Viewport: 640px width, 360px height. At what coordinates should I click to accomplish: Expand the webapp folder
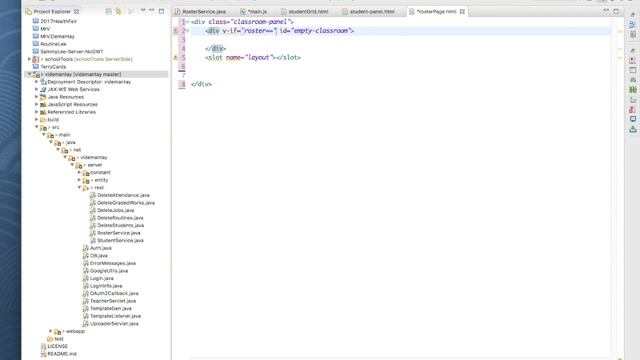(51, 331)
